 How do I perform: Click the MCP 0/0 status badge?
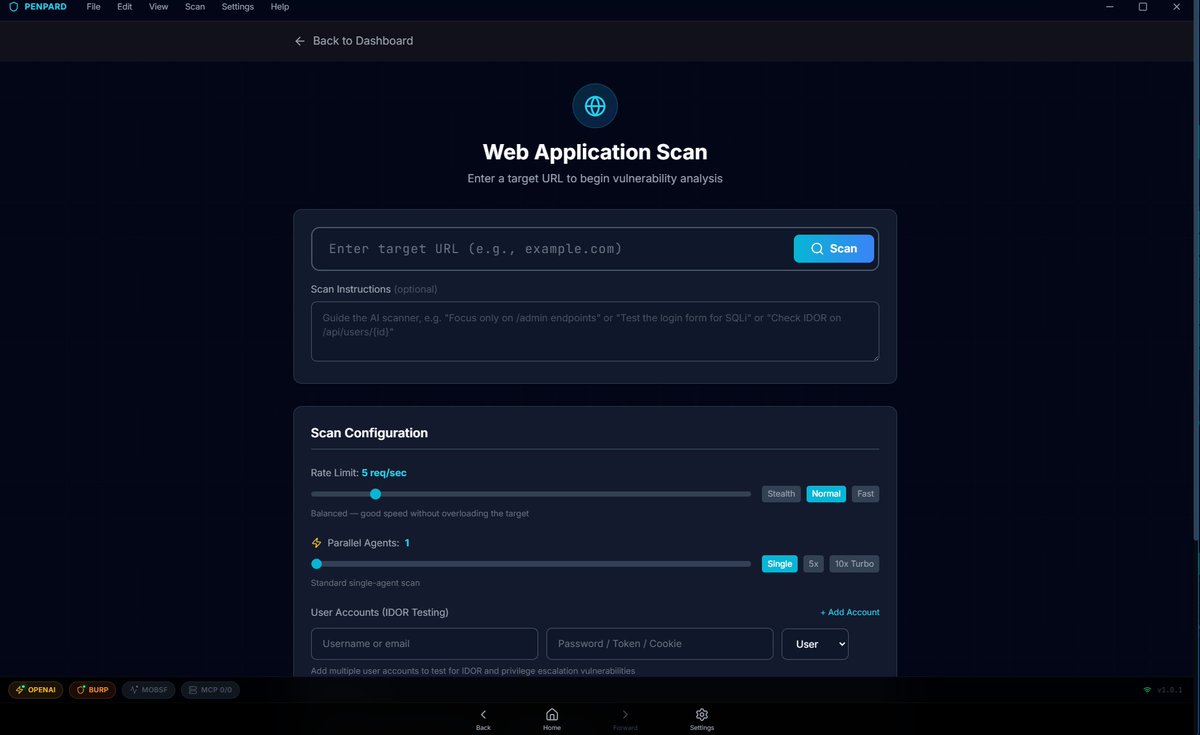[x=210, y=690]
